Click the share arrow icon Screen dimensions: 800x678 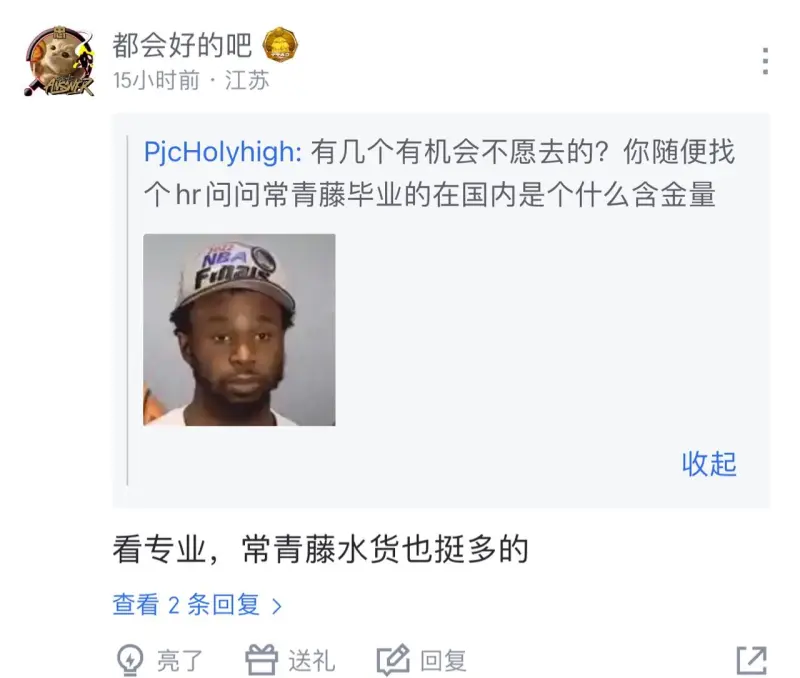pyautogui.click(x=752, y=660)
